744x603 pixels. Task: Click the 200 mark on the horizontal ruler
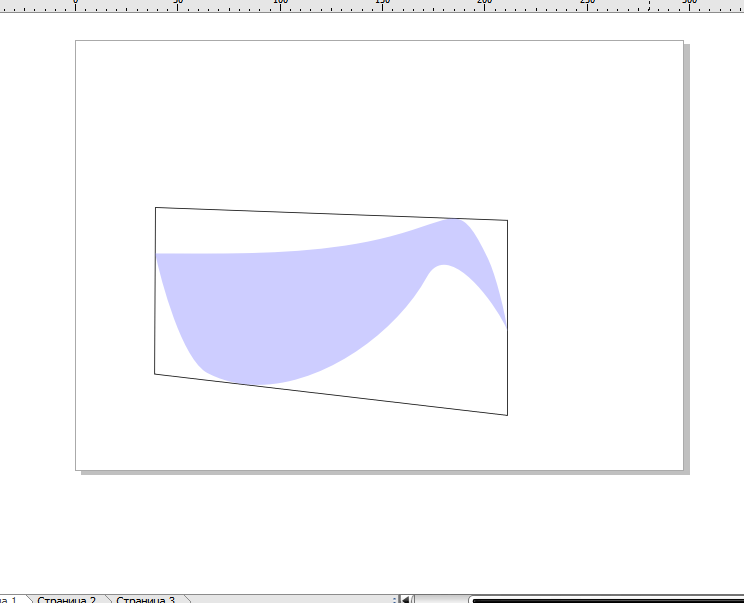pos(484,5)
